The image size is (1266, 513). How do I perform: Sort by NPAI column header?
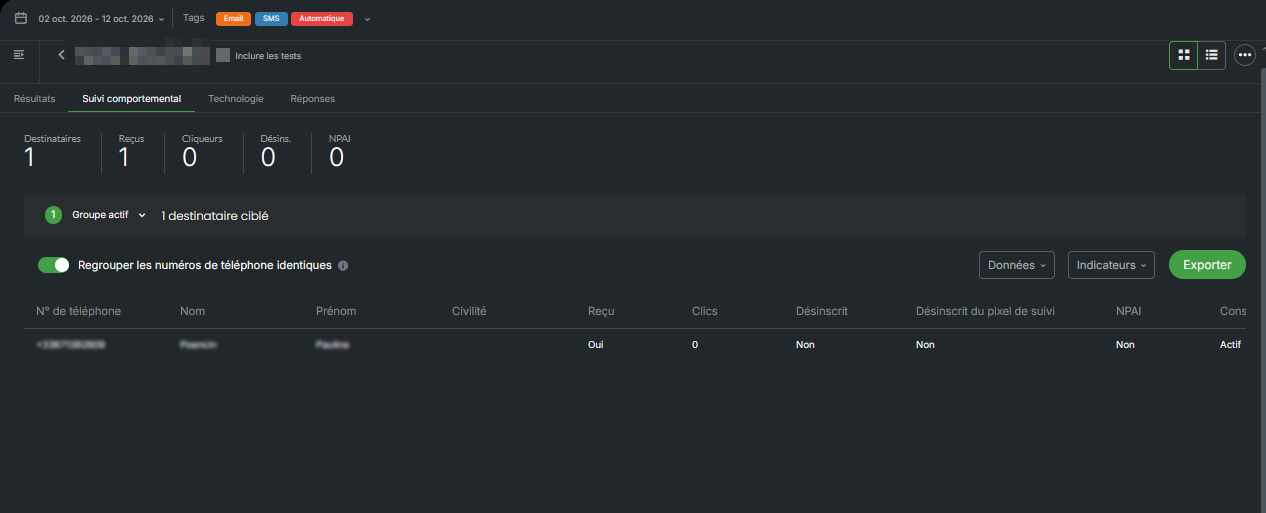[1128, 311]
